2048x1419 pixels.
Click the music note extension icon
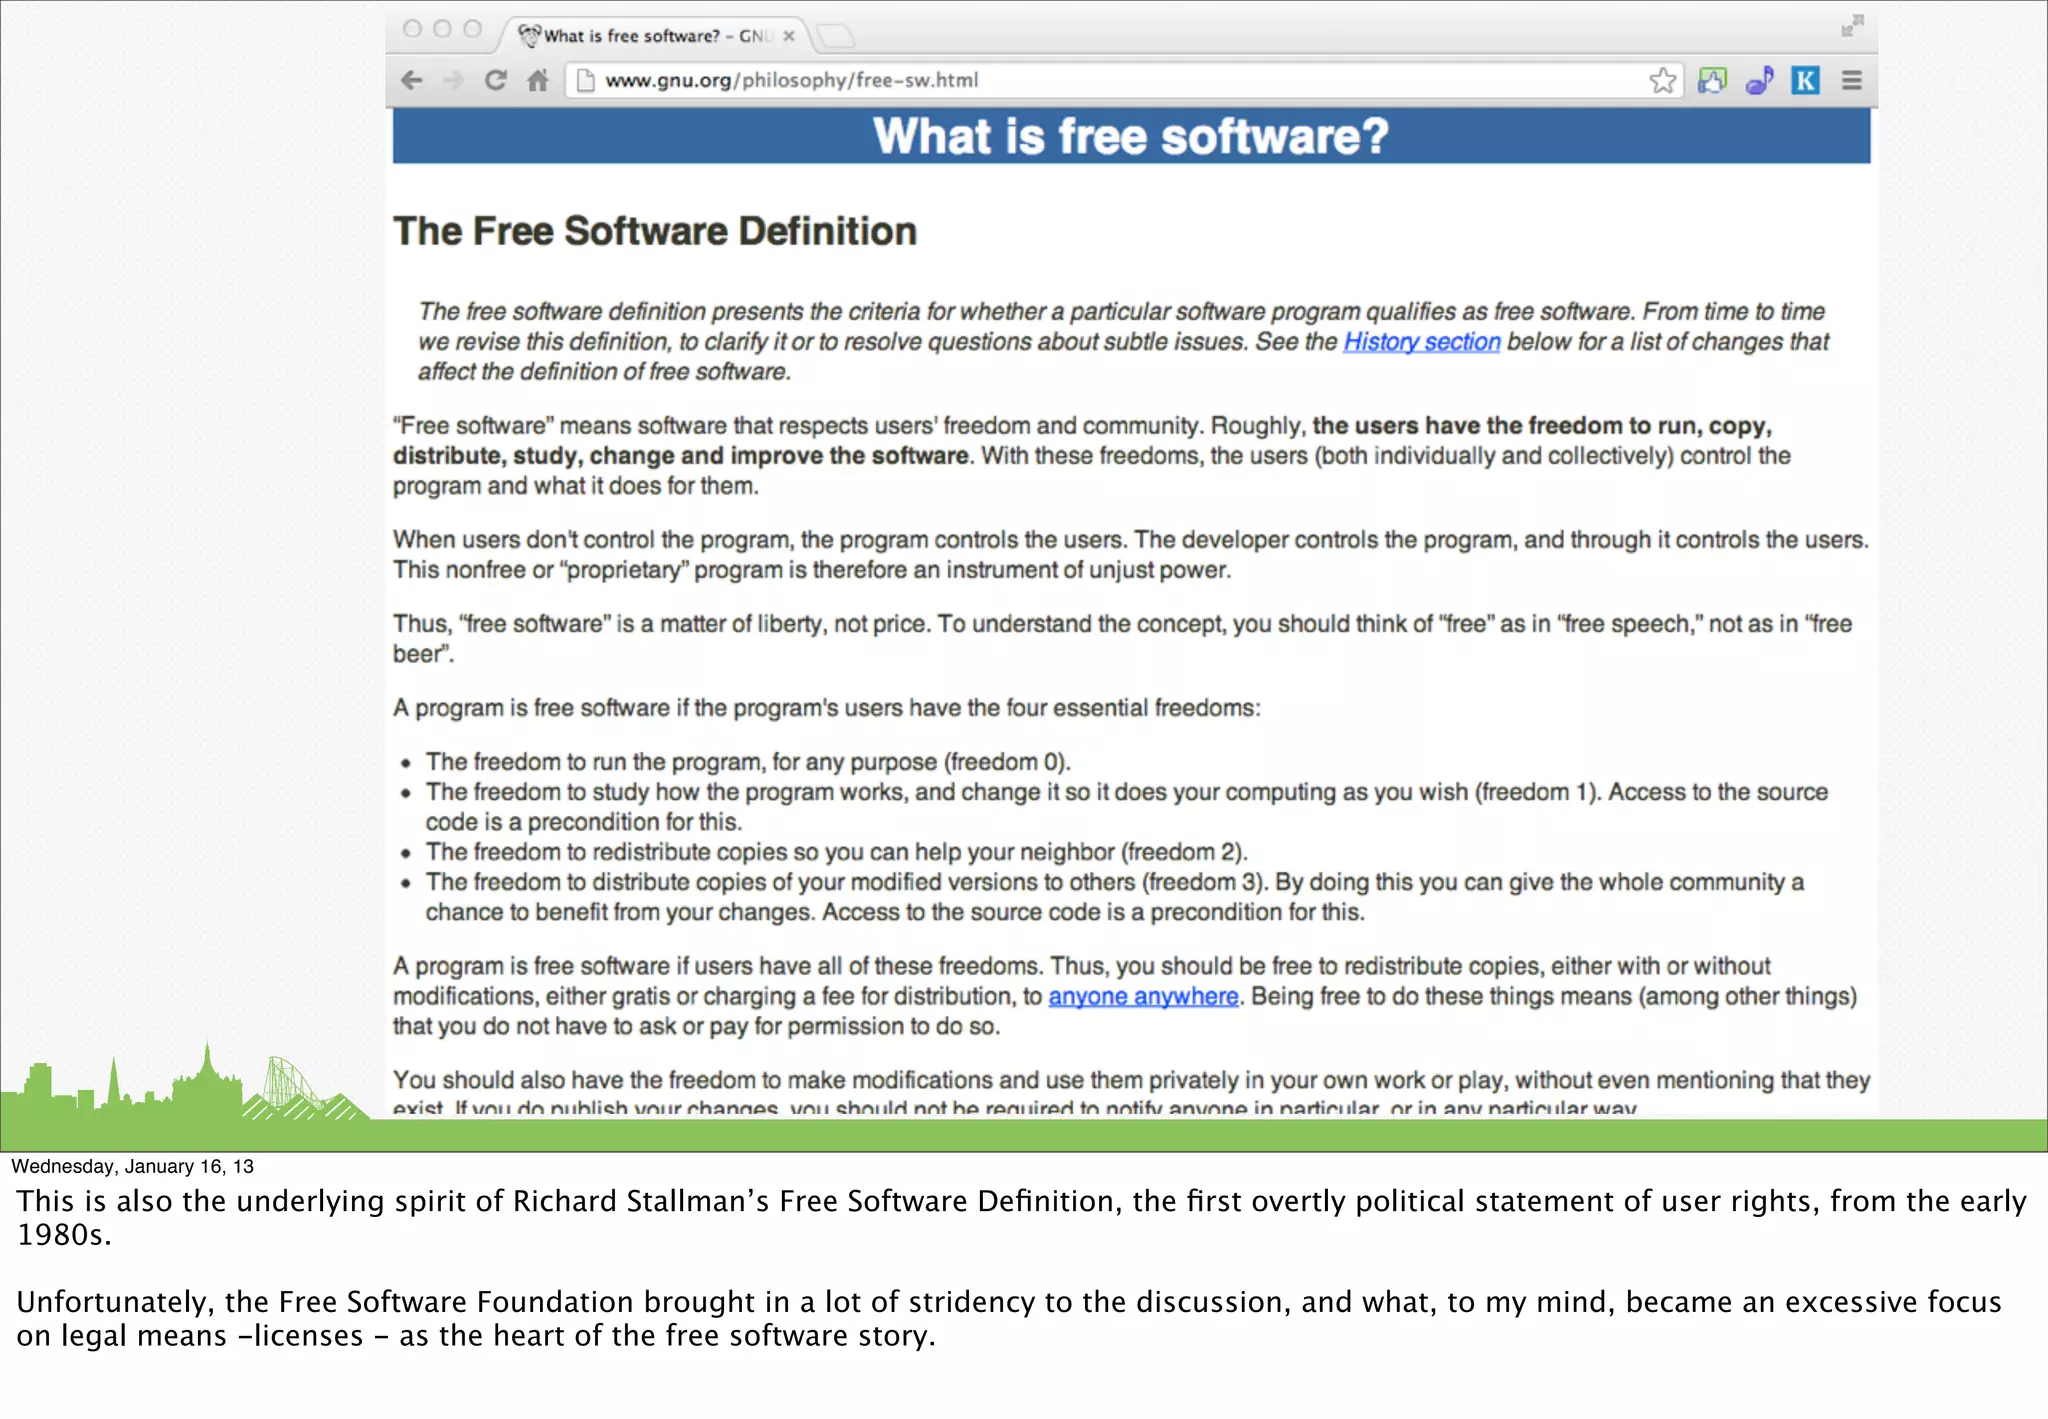[x=1759, y=80]
